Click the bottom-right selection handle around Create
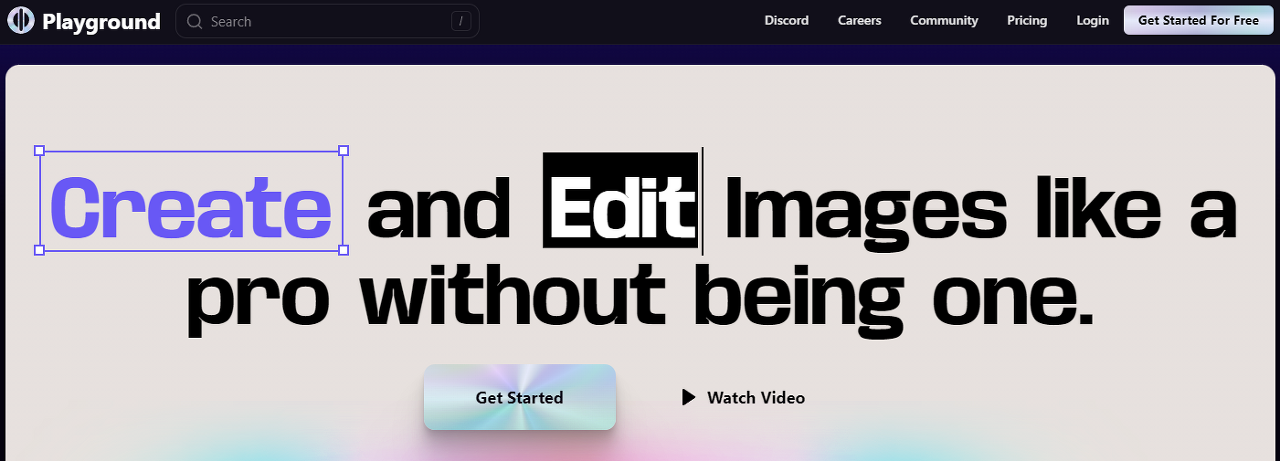Viewport: 1280px width, 461px height. [x=343, y=250]
